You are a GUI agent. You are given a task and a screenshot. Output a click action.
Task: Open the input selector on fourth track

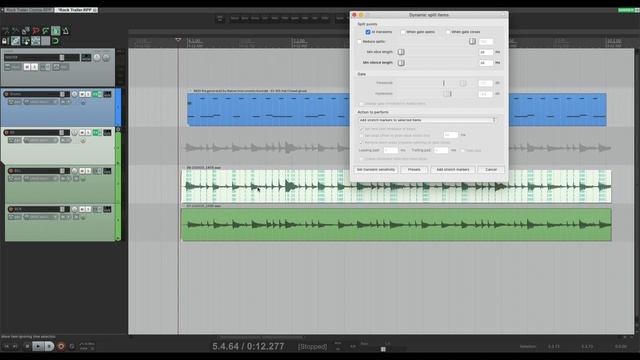click(41, 217)
